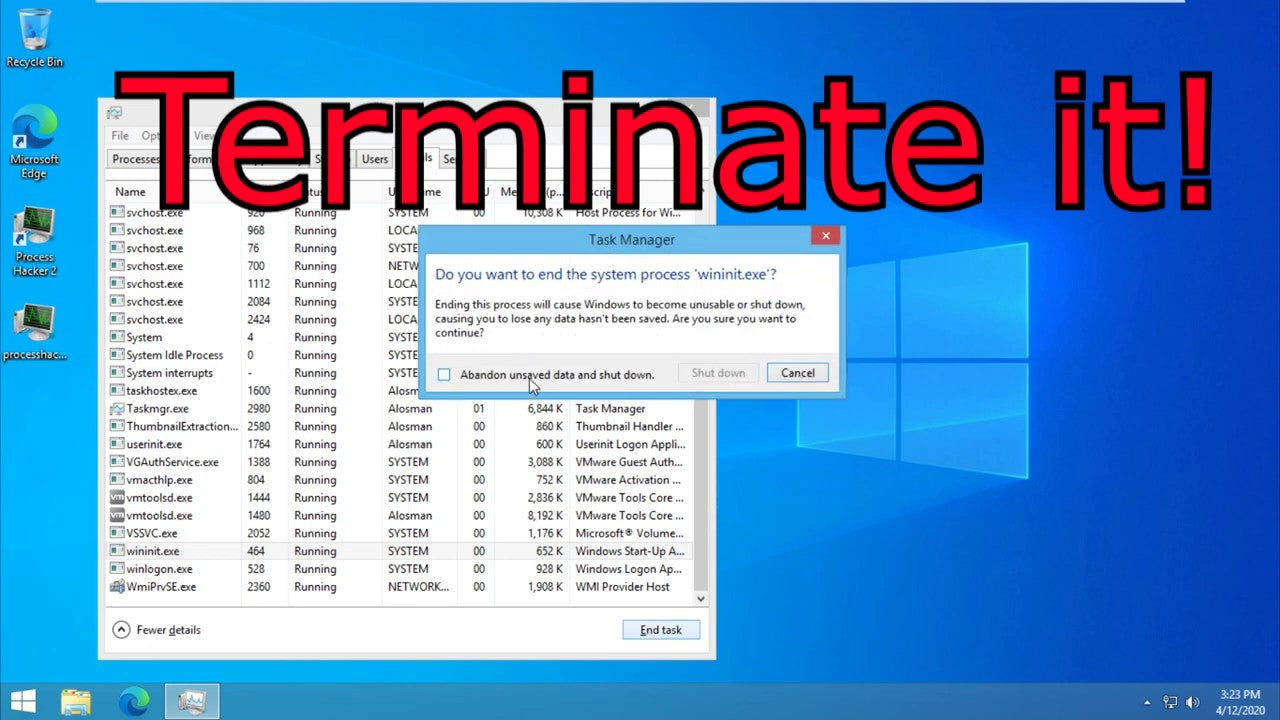
Task: Switch to the Users tab
Action: (375, 159)
